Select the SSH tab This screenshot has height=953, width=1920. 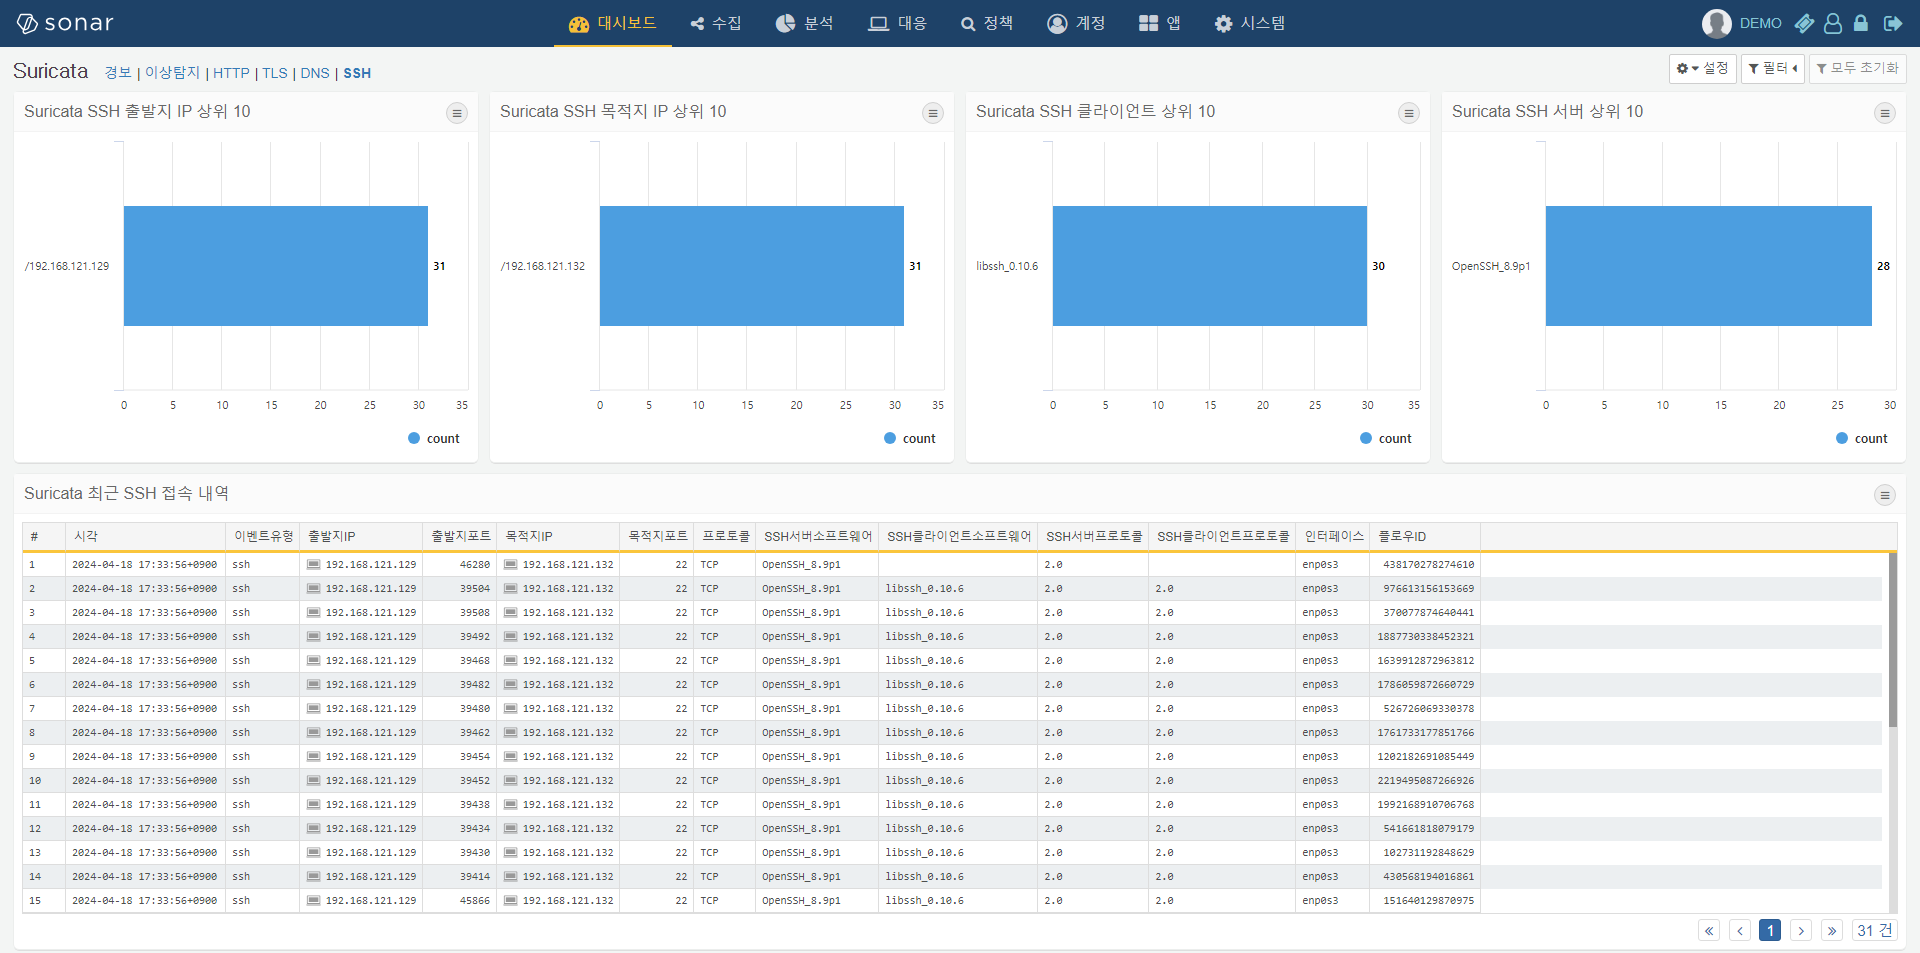click(357, 73)
